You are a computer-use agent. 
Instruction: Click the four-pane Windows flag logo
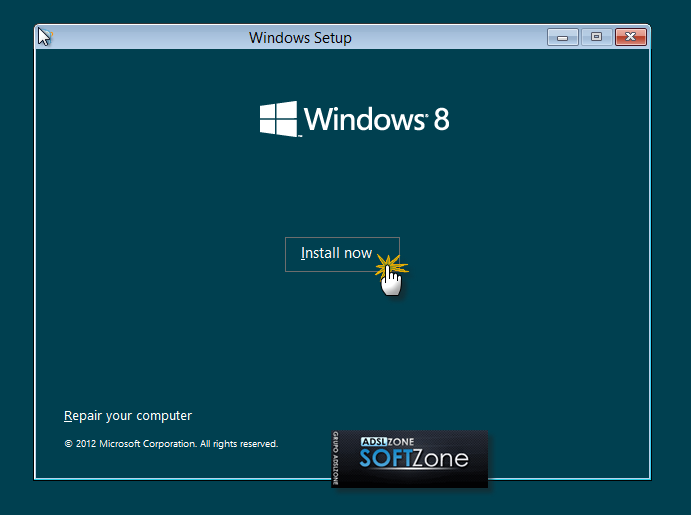tap(279, 119)
